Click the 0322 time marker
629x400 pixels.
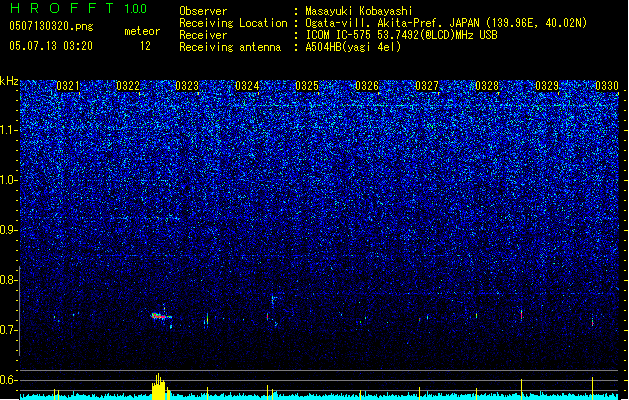click(128, 86)
